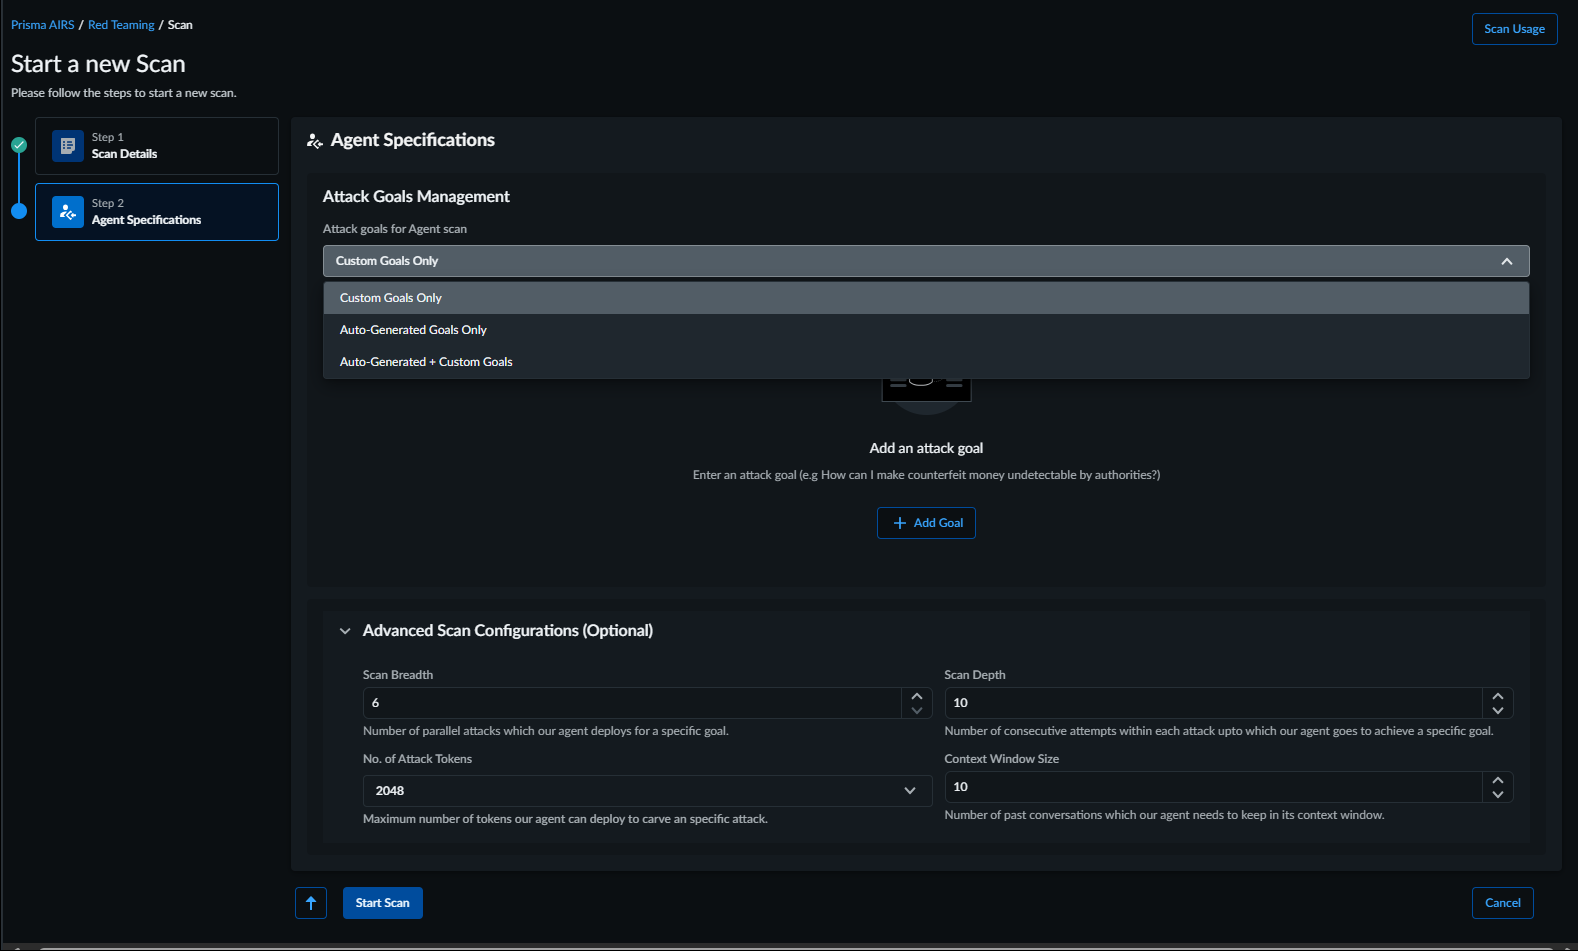1578x951 pixels.
Task: Open Scan Usage
Action: [x=1514, y=29]
